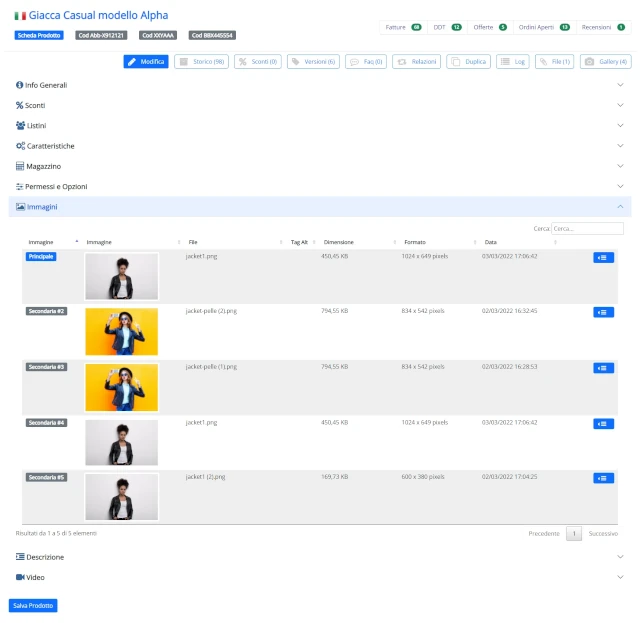The width and height of the screenshot is (640, 623).
Task: Expand the Descrizione section chevron
Action: 620,556
